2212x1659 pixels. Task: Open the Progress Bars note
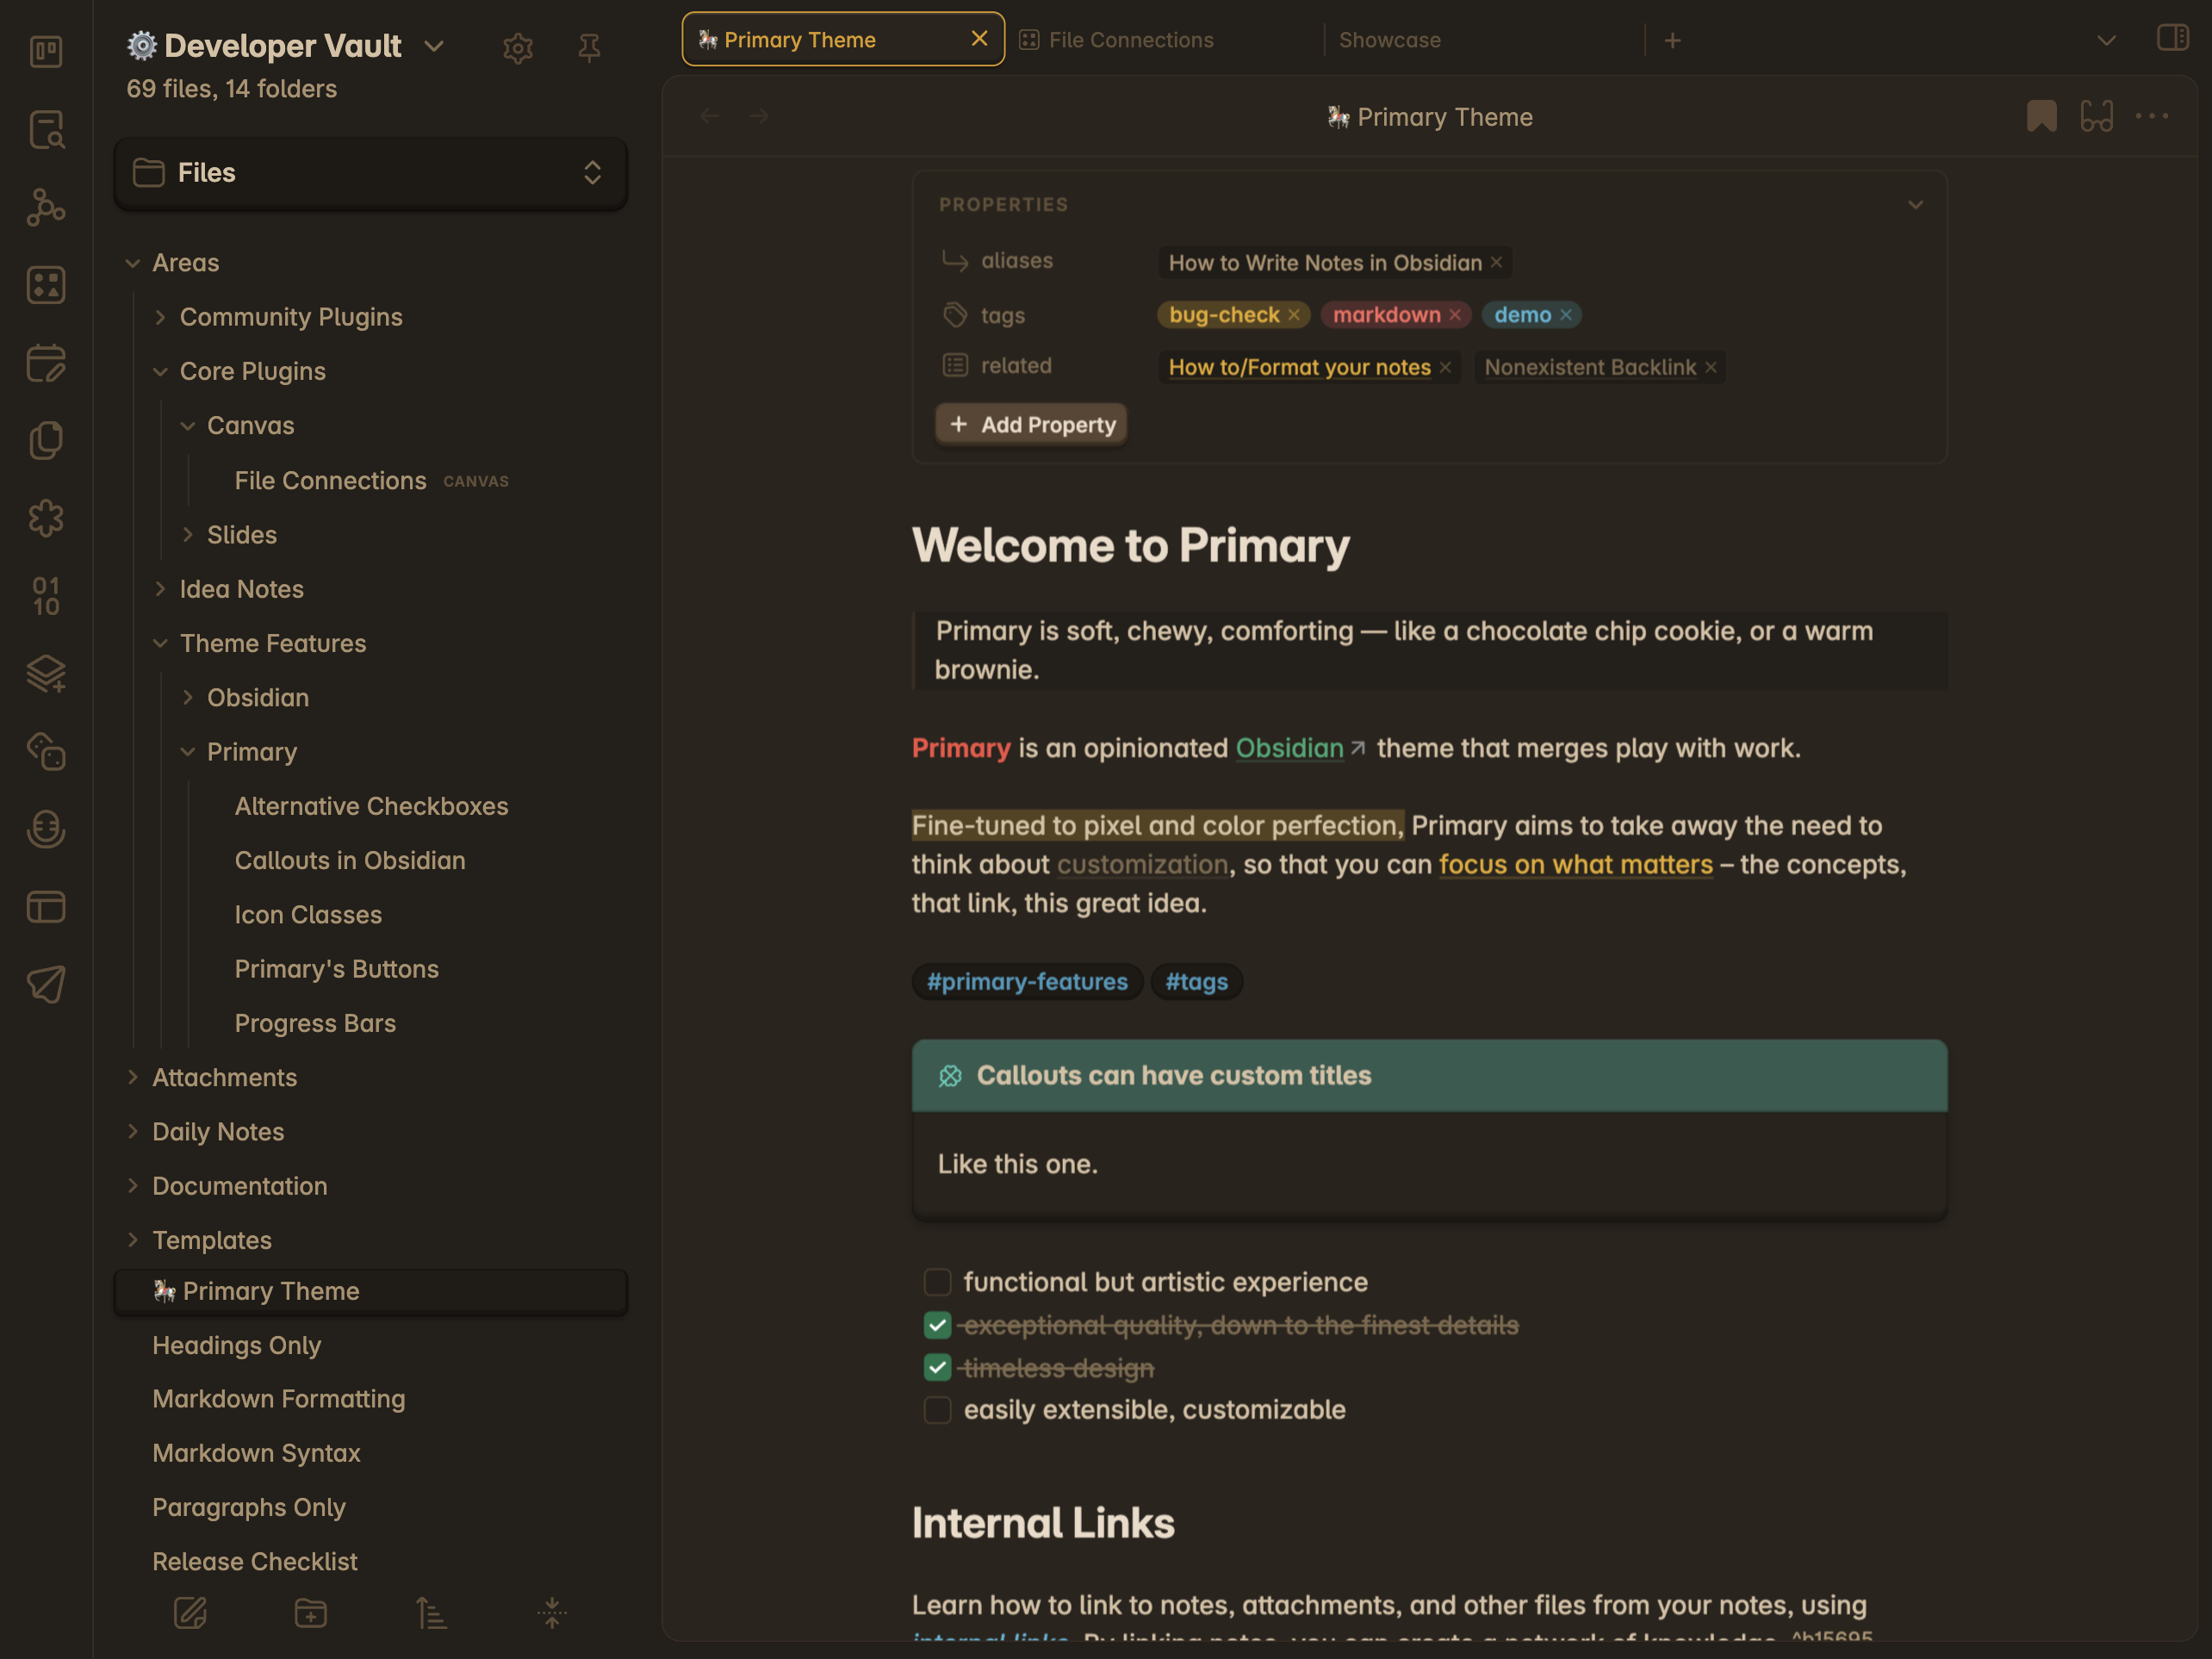pos(315,1023)
